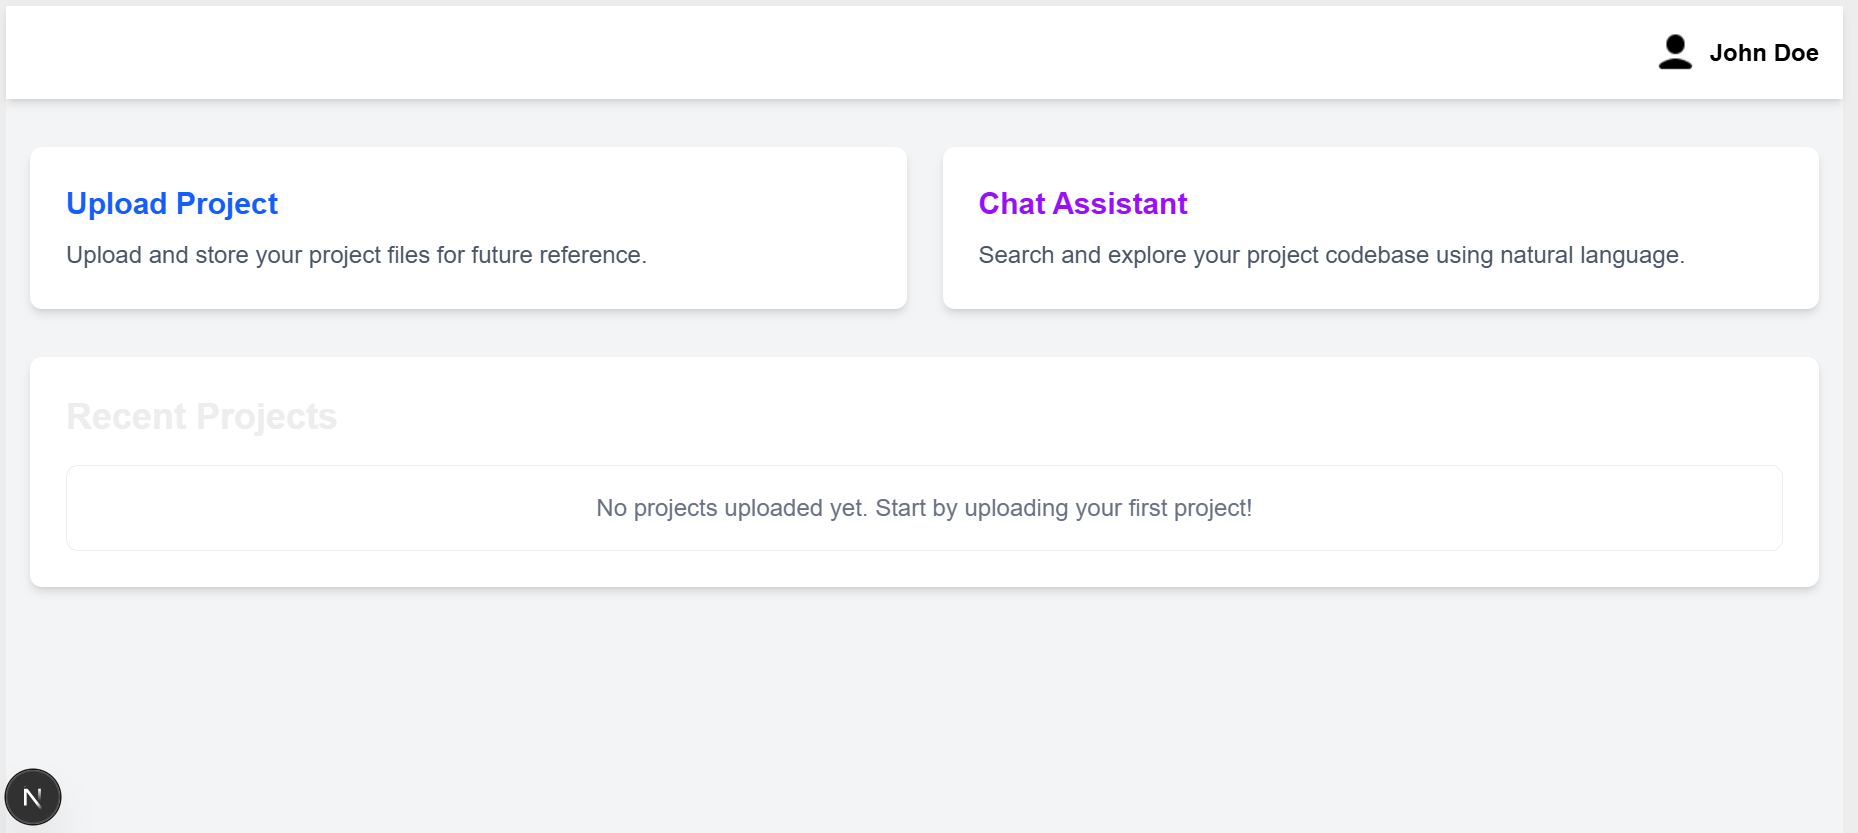Click the Upload Project card description text

click(x=356, y=256)
